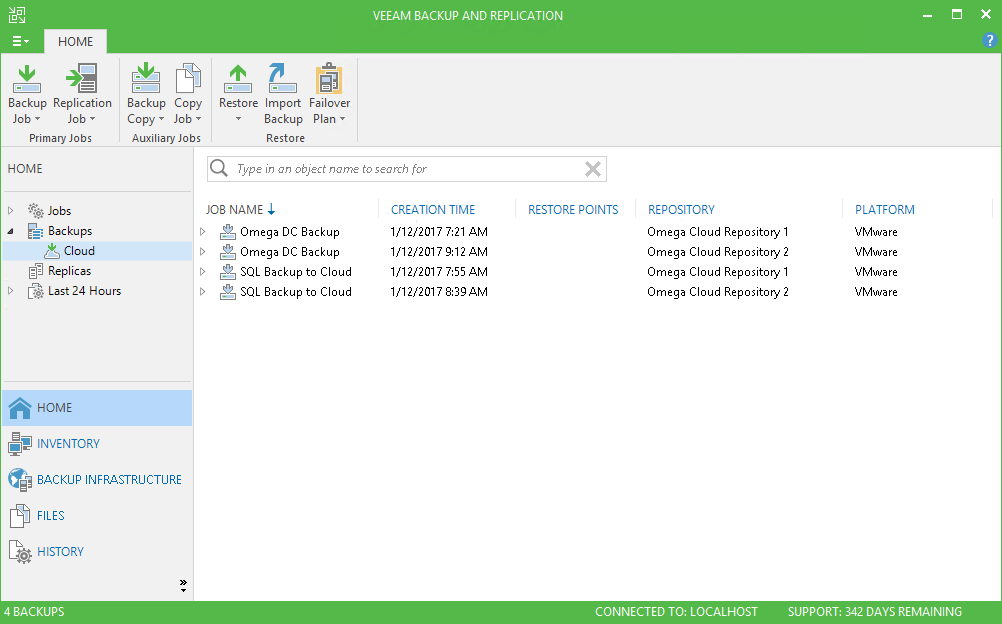Select the Cloud node under Backups

(97, 251)
